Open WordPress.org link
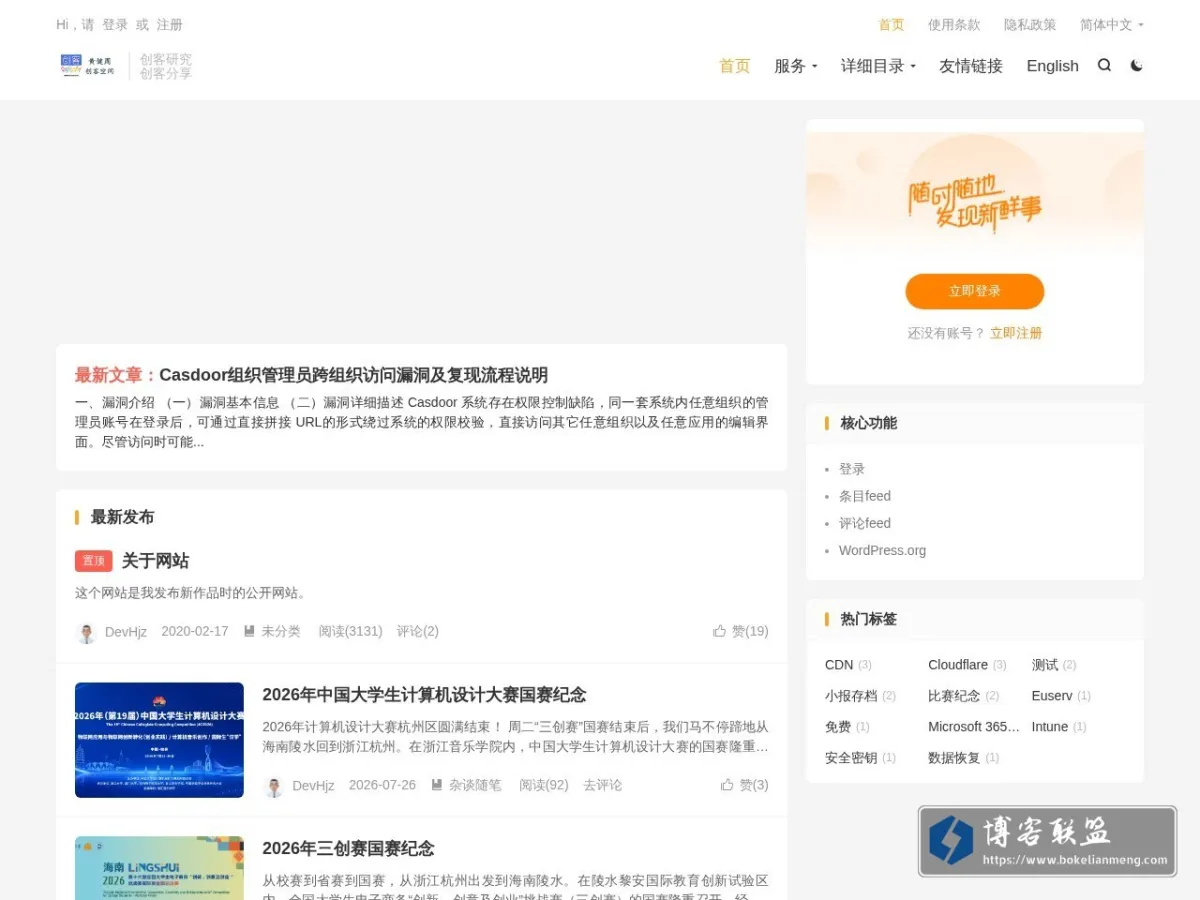 882,550
